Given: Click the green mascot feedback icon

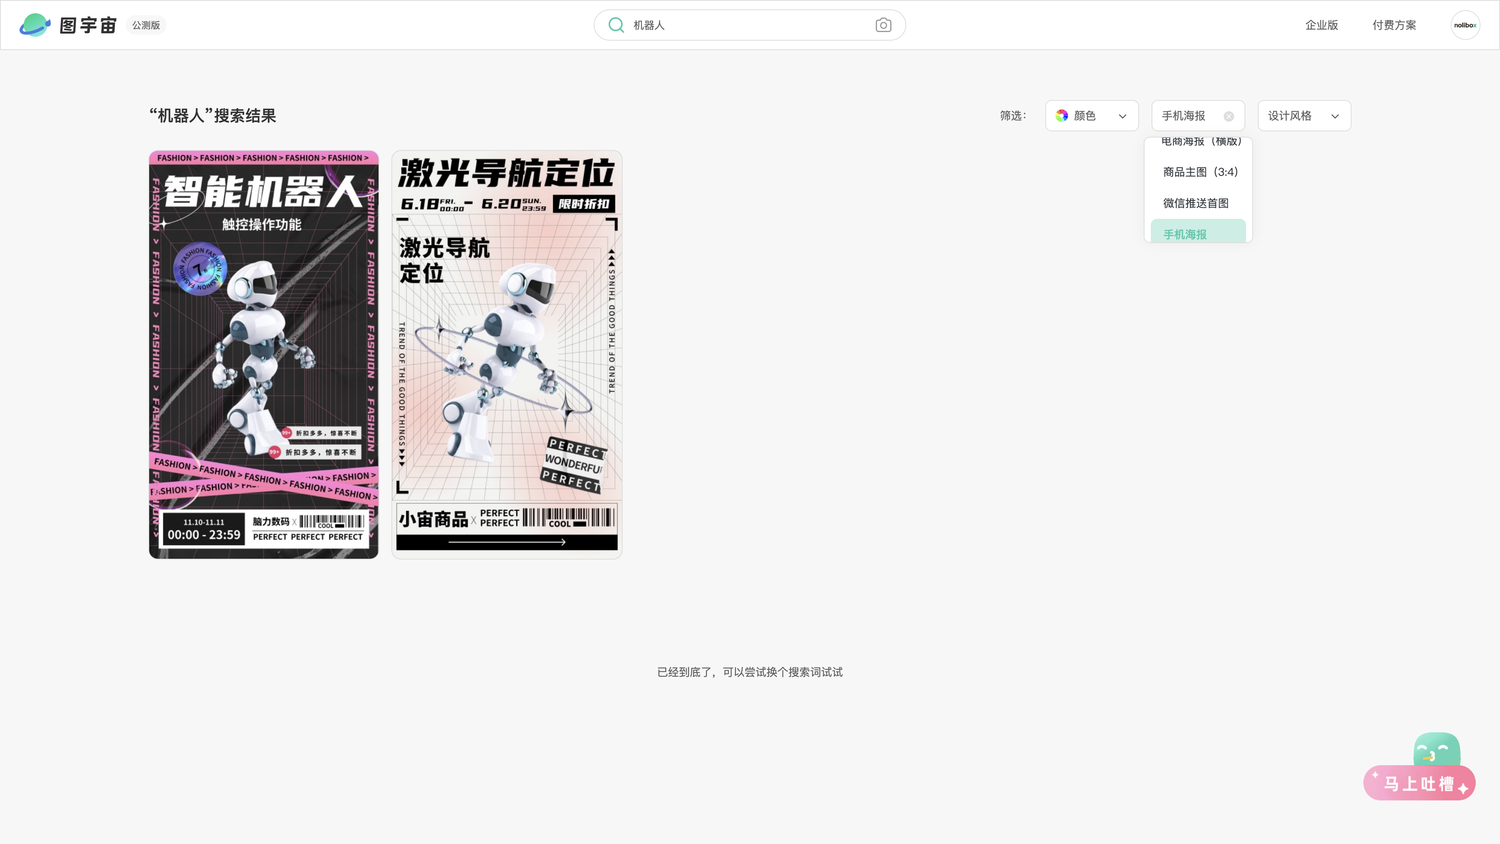Looking at the screenshot, I should [x=1437, y=749].
